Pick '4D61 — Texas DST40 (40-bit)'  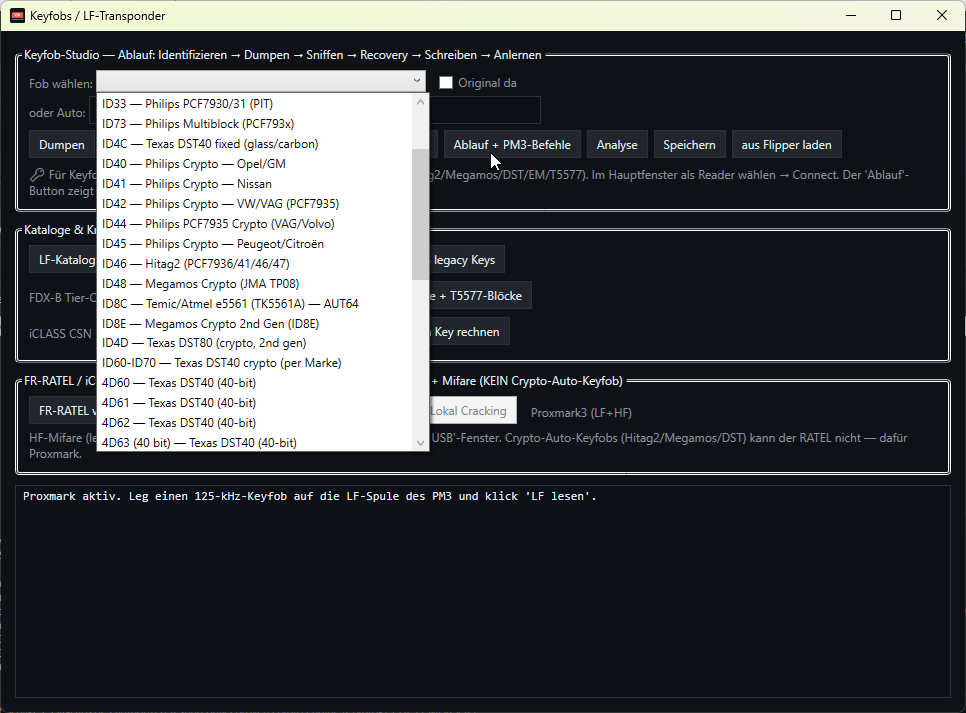point(254,402)
